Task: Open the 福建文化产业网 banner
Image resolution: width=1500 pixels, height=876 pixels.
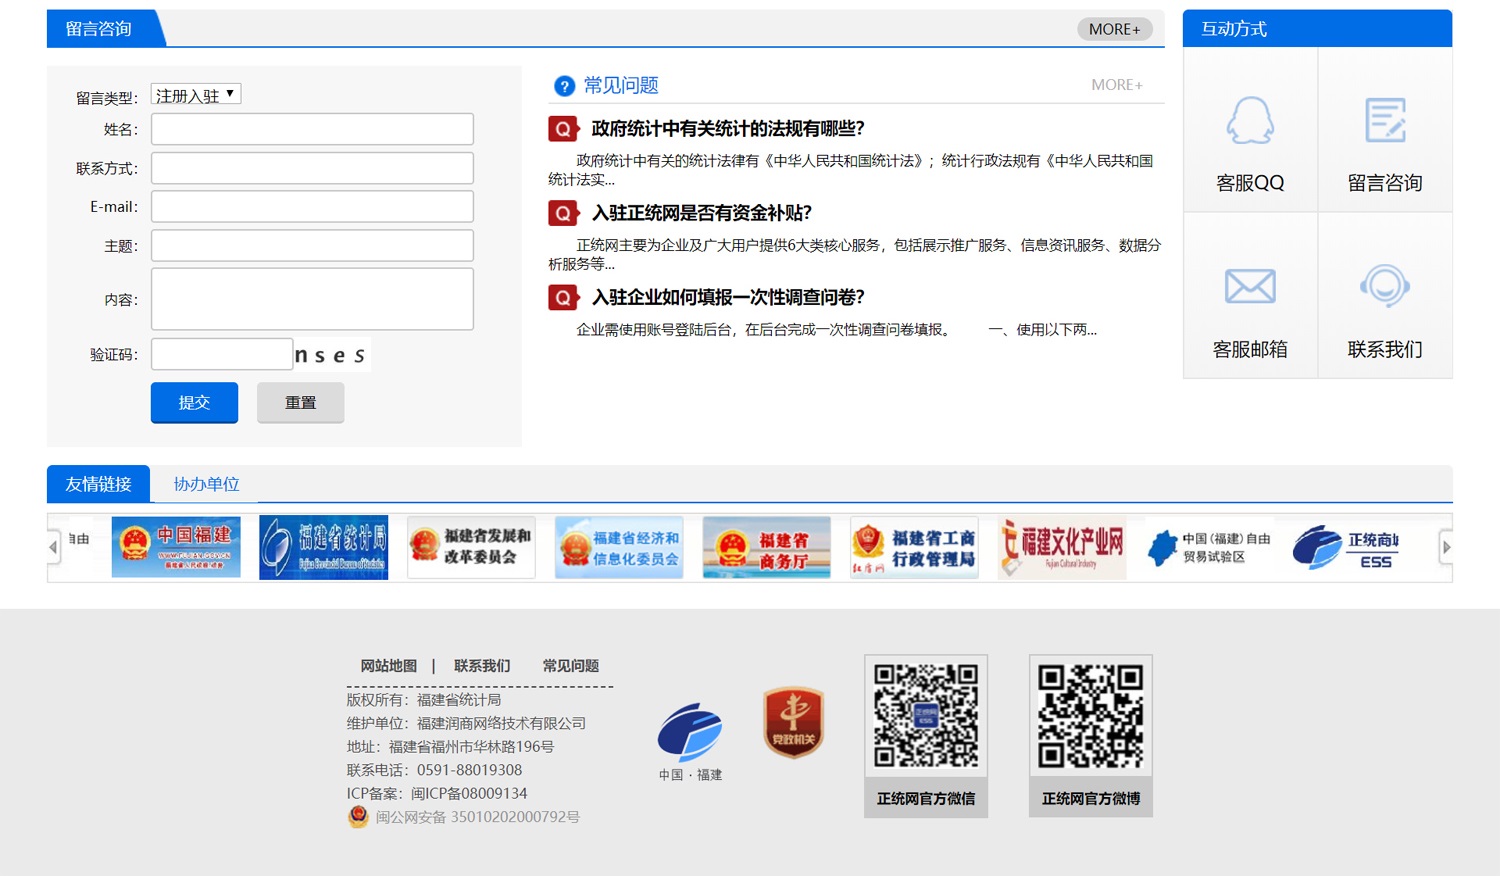Action: pos(1062,547)
